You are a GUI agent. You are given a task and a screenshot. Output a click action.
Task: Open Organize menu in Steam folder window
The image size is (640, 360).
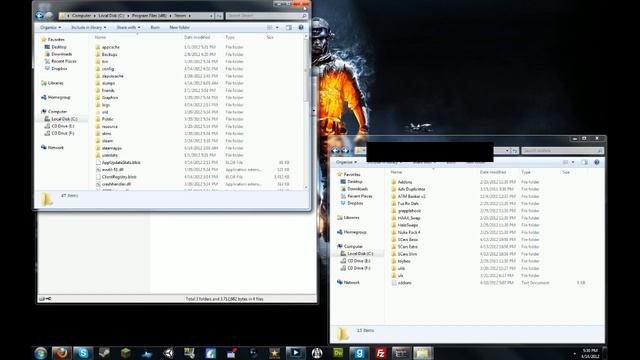click(51, 27)
